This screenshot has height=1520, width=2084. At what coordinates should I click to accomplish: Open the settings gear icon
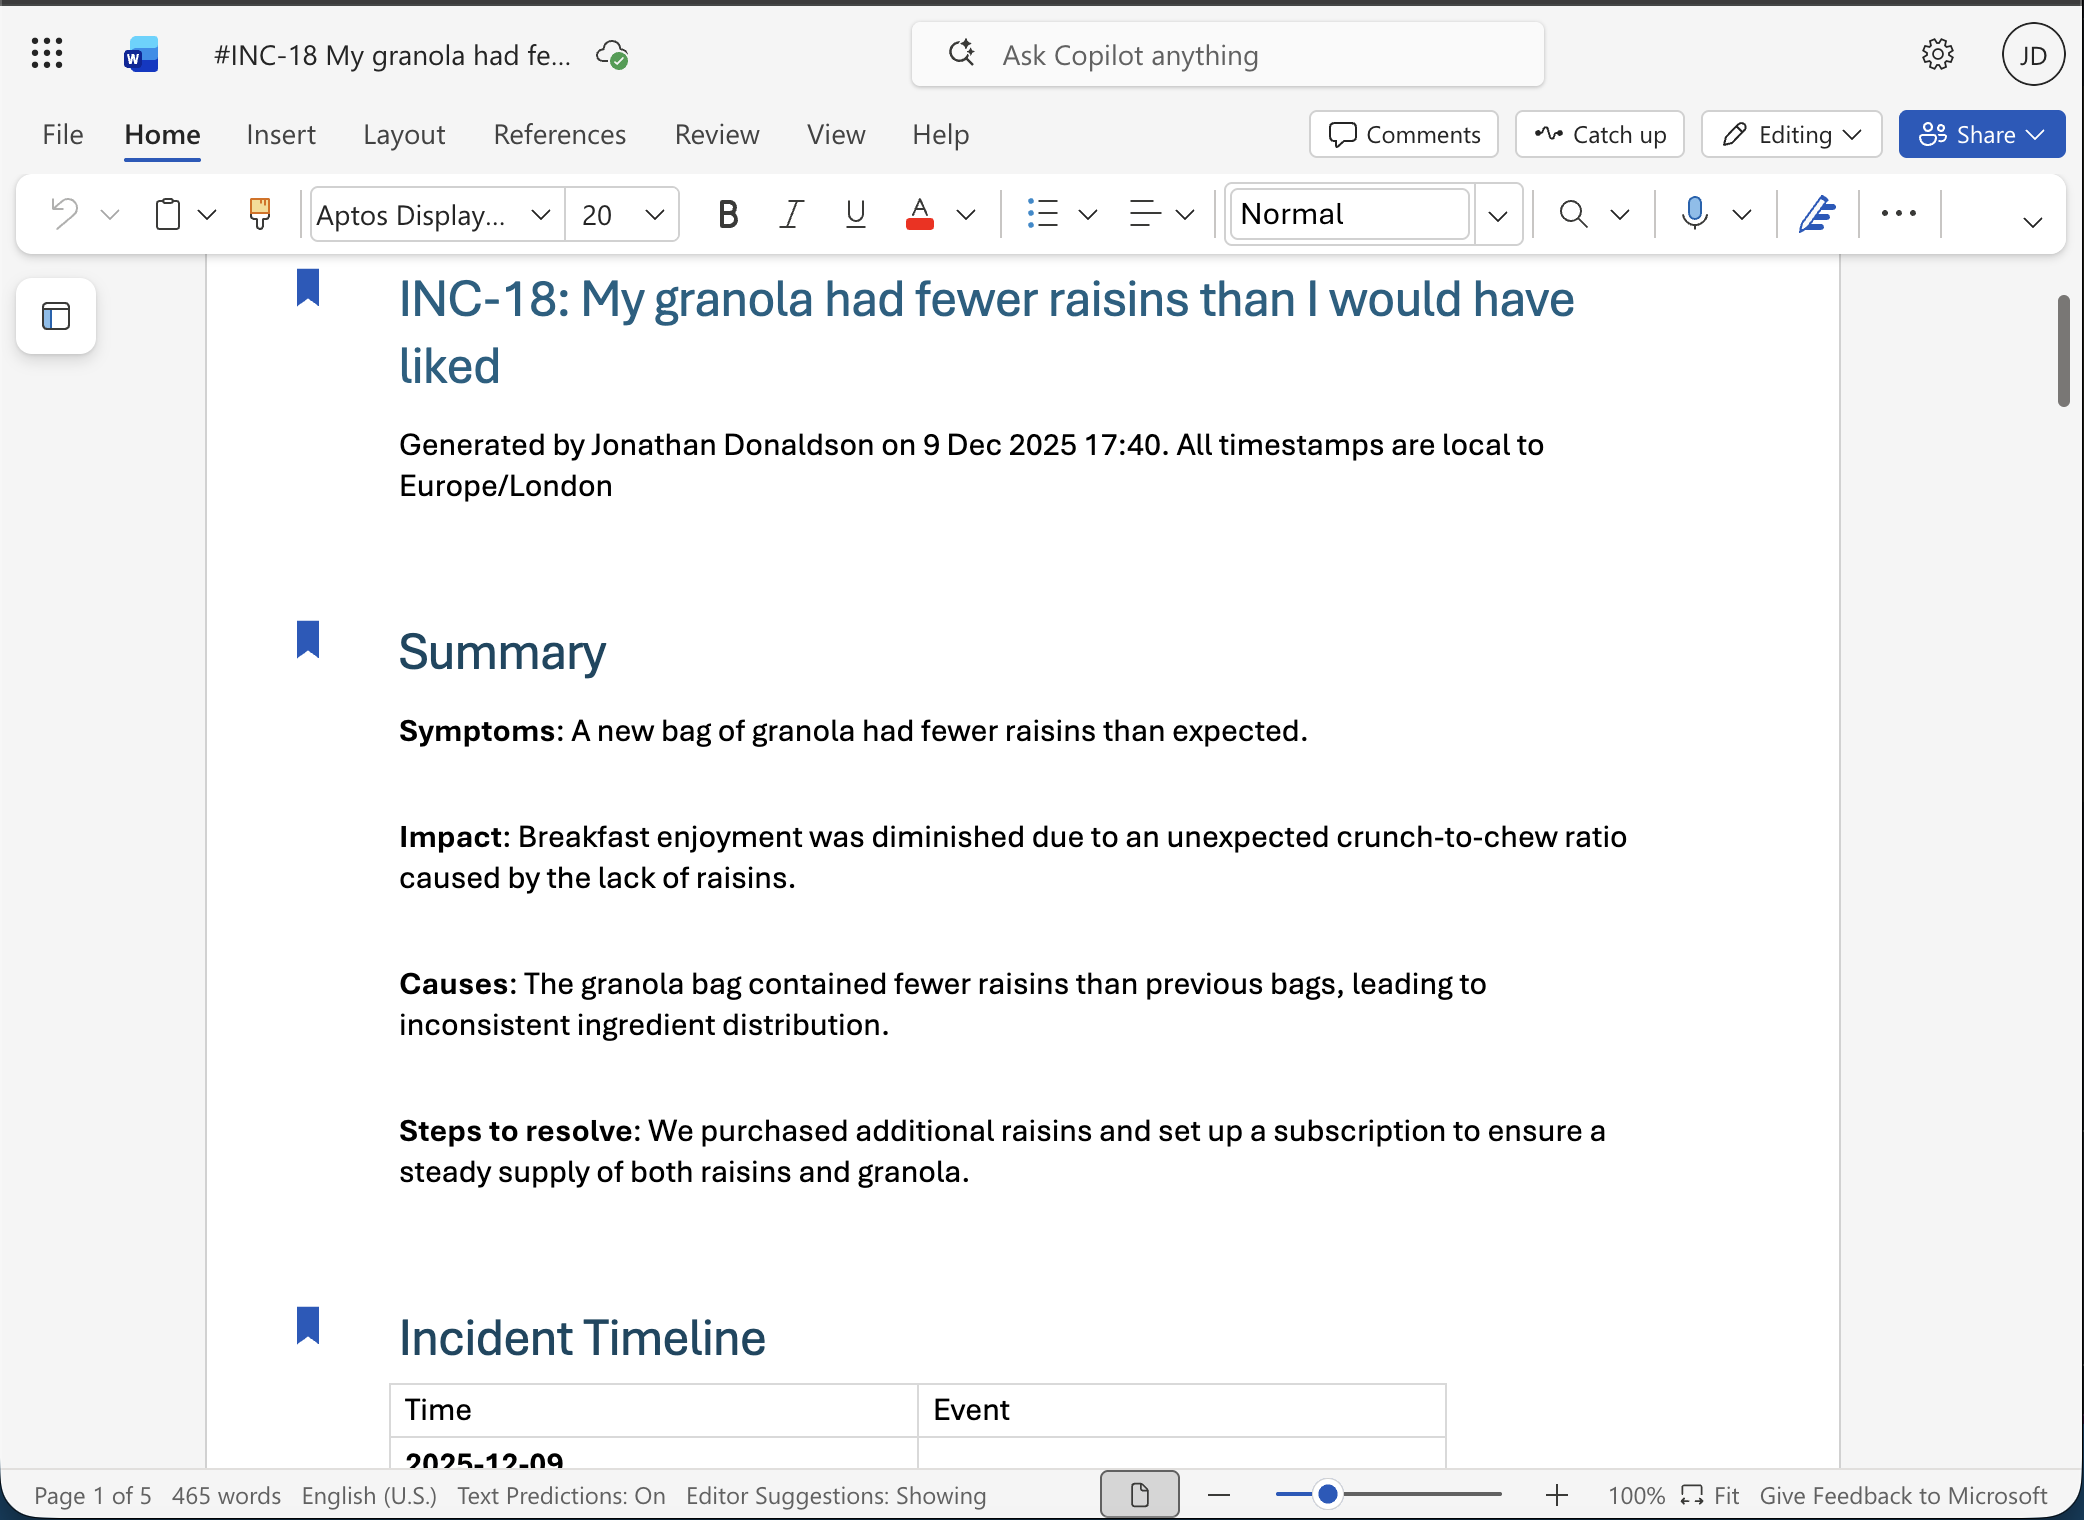point(1937,54)
